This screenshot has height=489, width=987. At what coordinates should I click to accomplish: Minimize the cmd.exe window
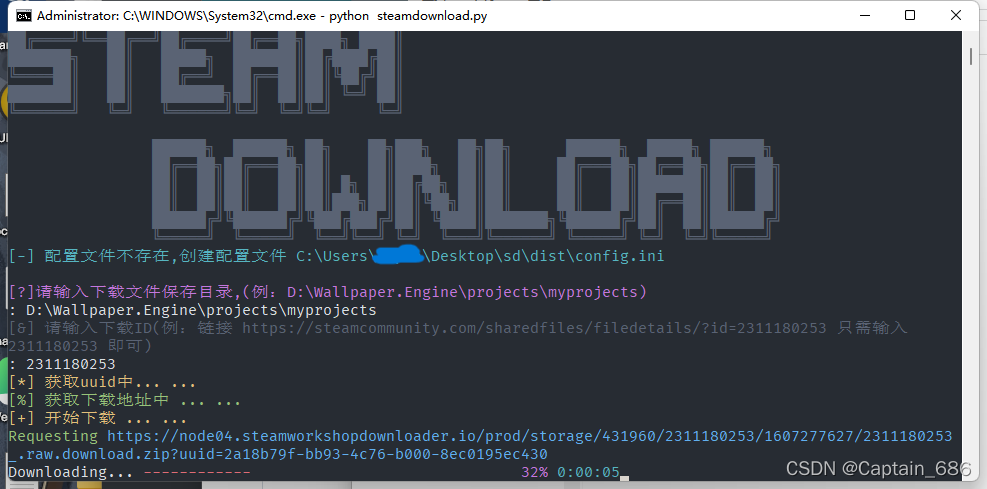tap(864, 16)
